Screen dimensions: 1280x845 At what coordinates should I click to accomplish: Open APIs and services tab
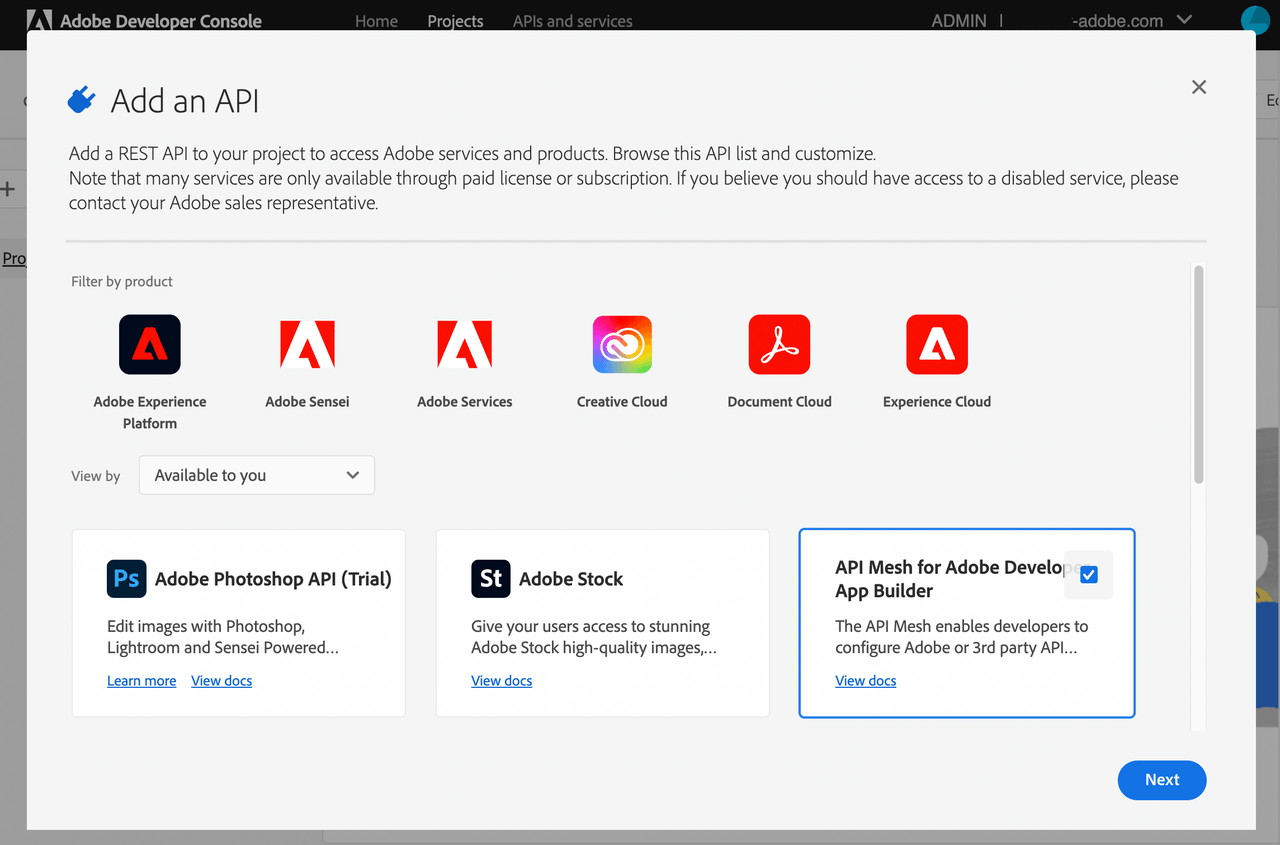click(573, 21)
